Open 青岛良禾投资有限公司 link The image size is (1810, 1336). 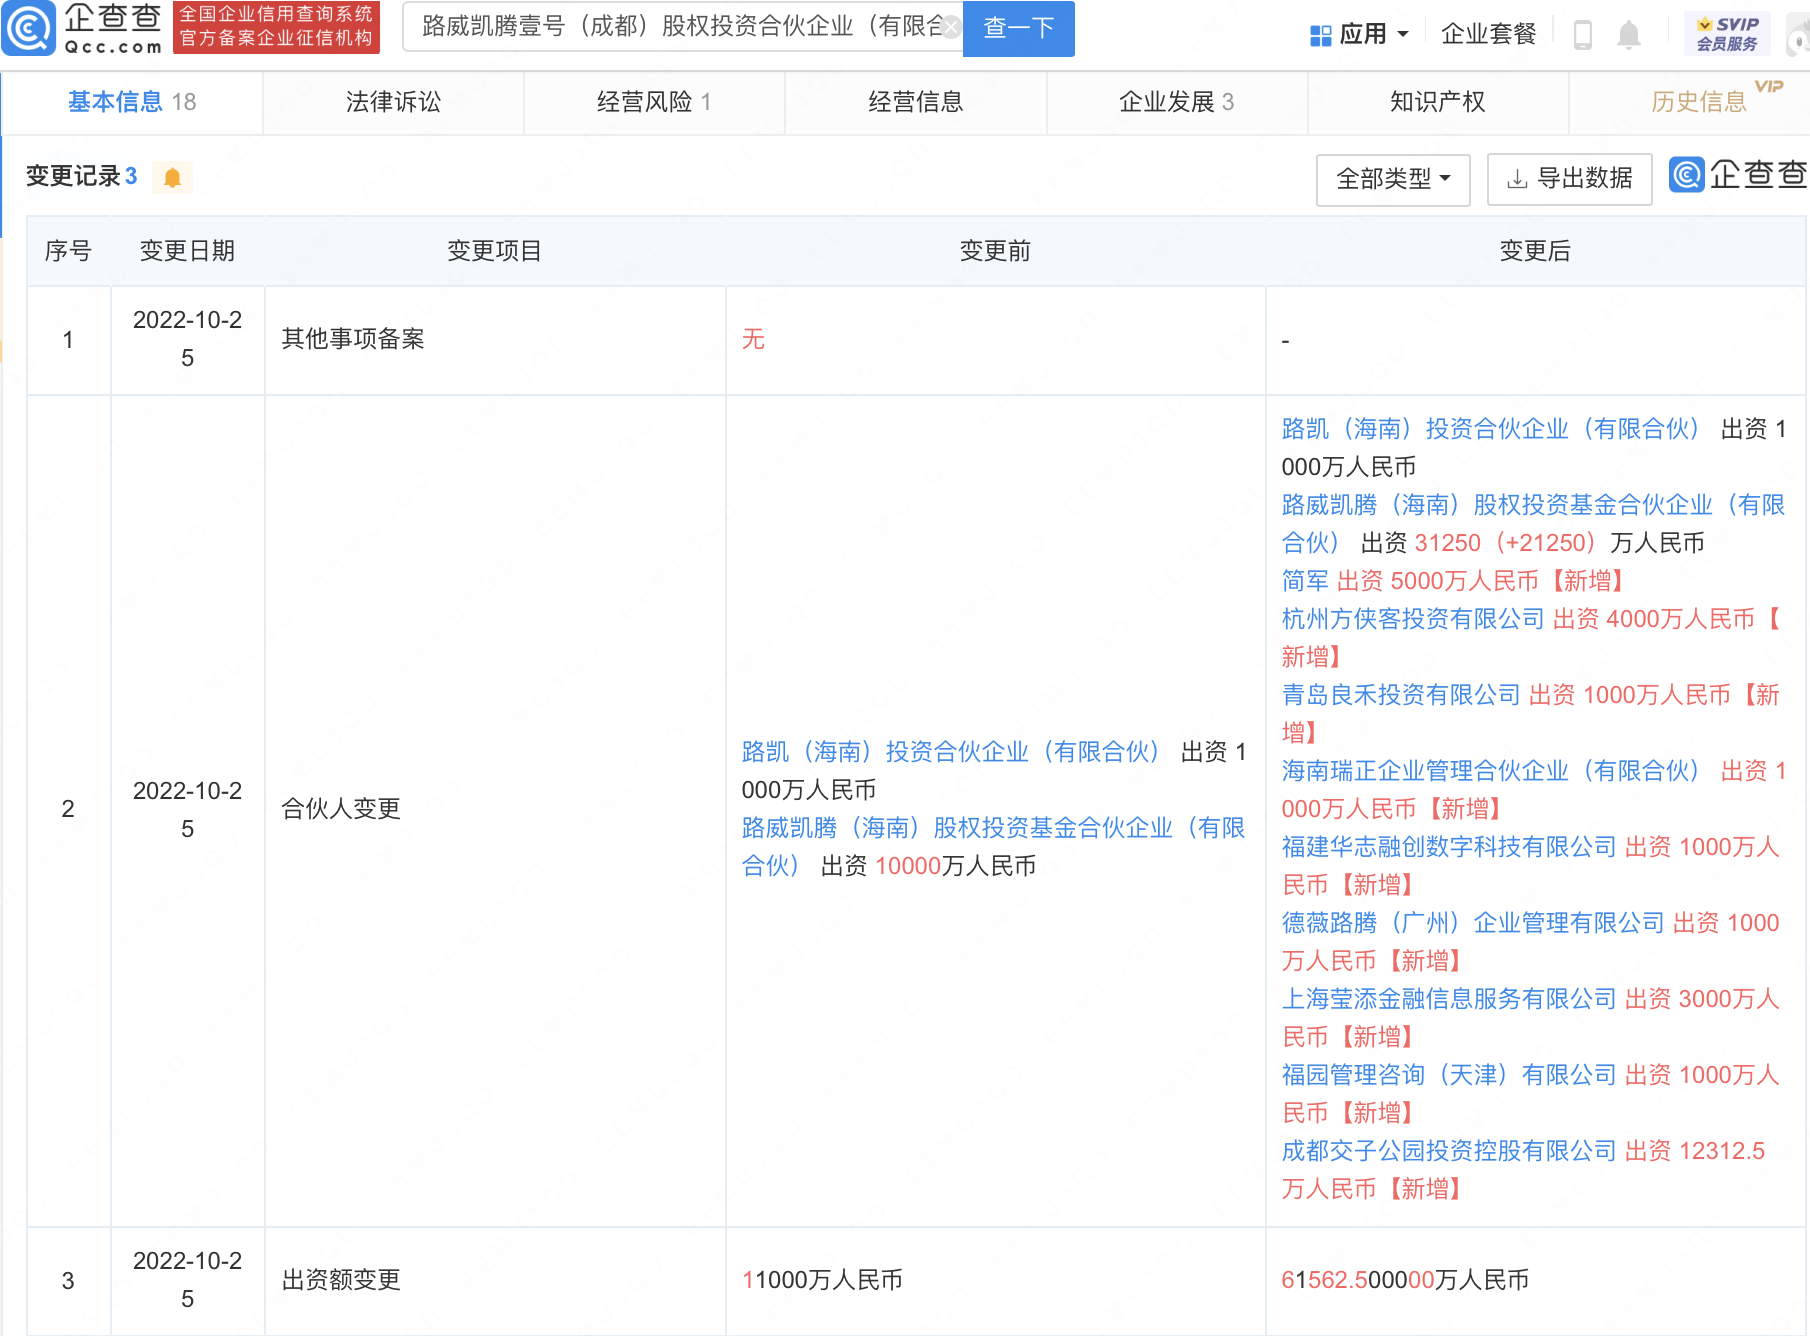1401,695
